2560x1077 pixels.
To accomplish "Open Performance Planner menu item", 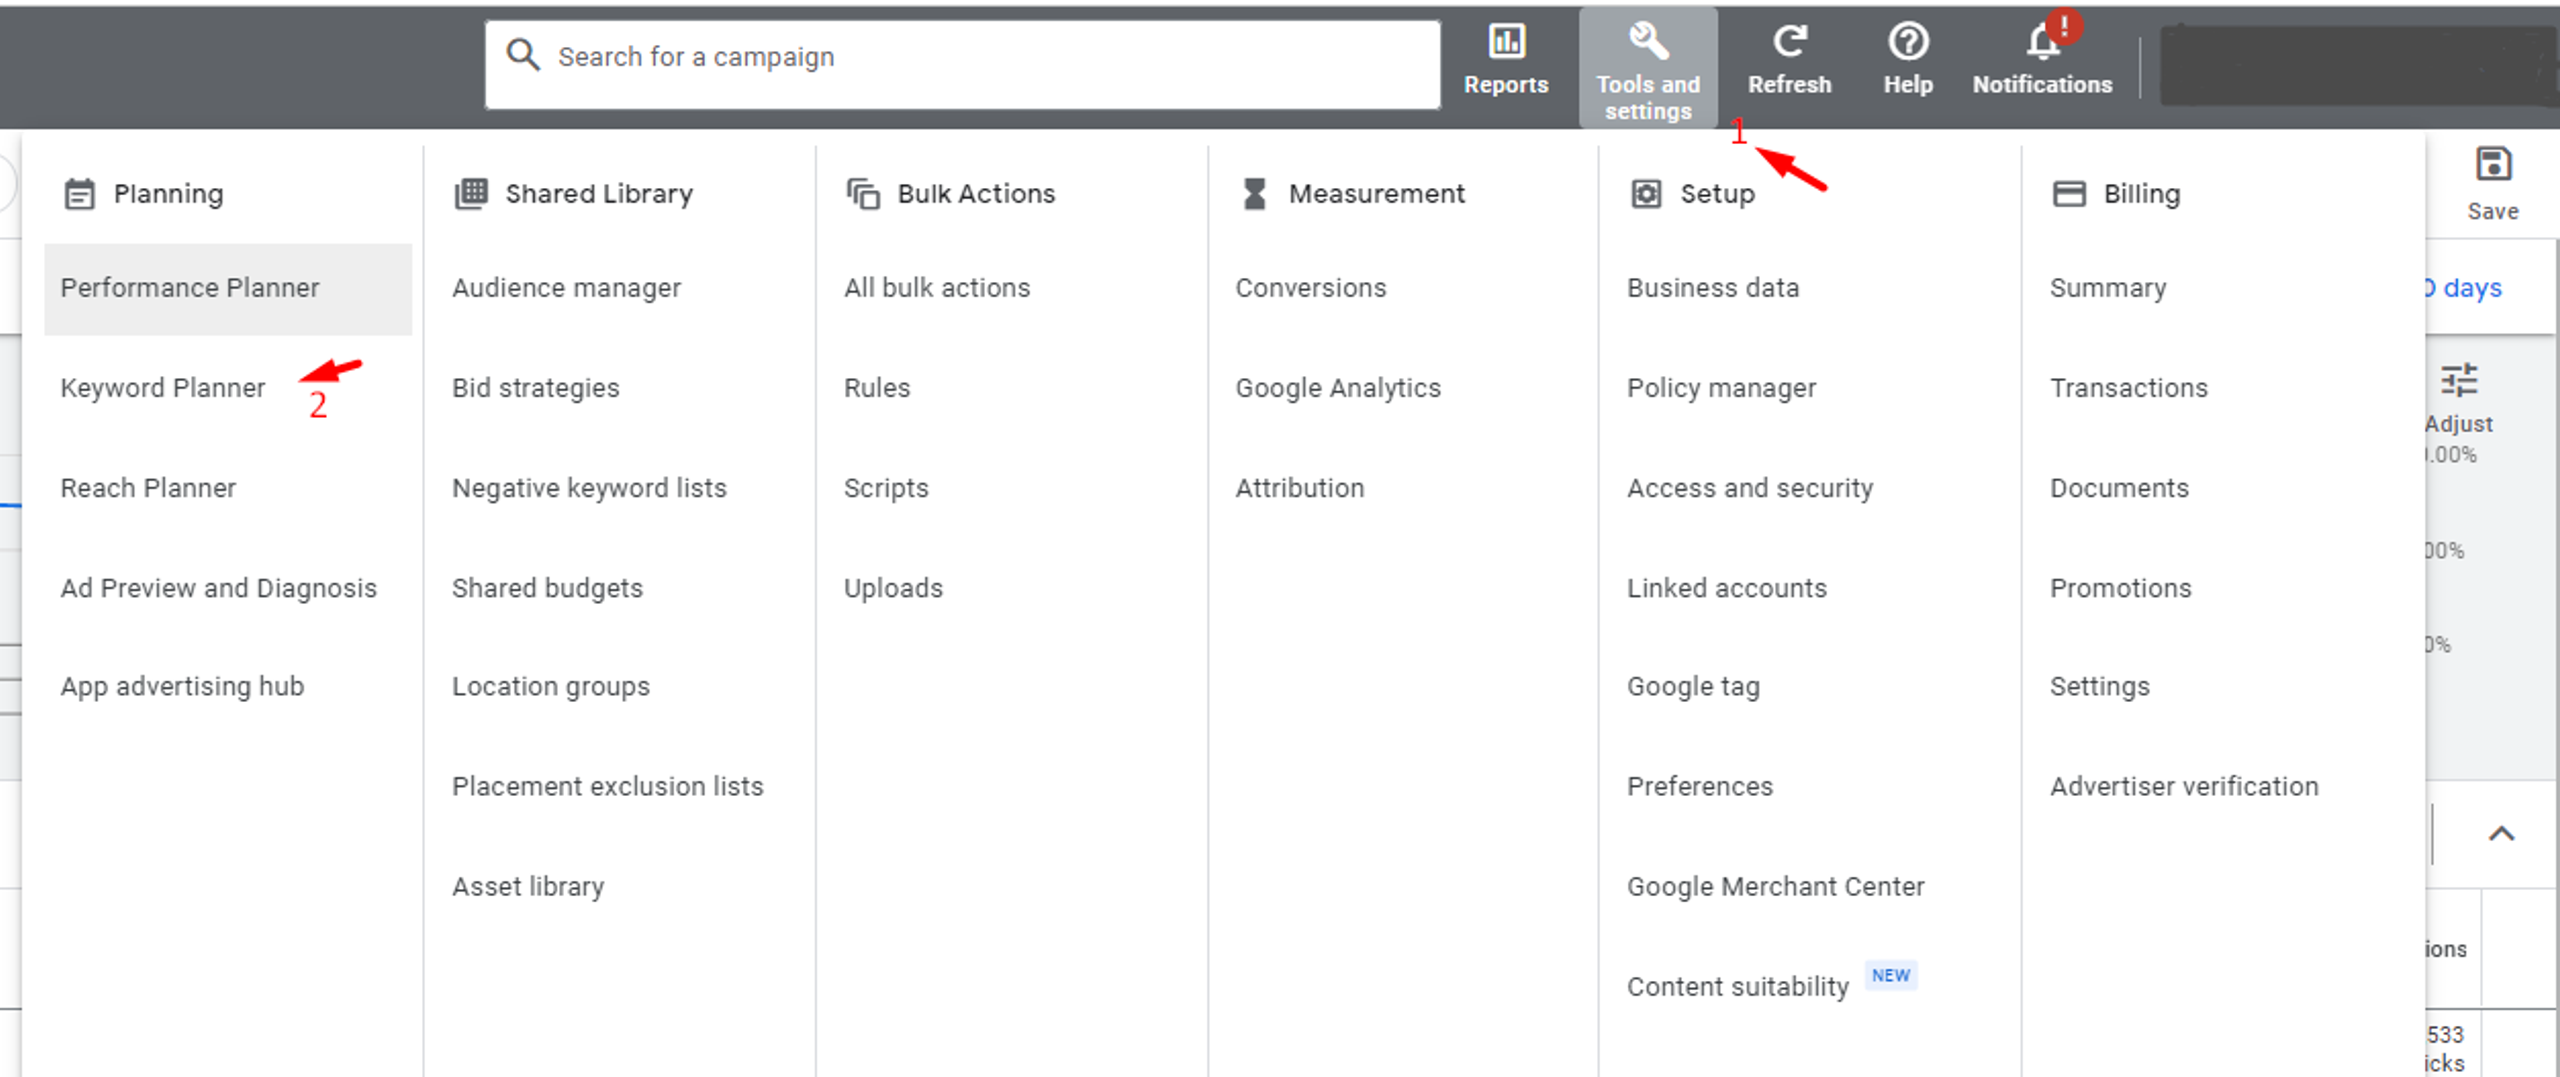I will pos(189,288).
